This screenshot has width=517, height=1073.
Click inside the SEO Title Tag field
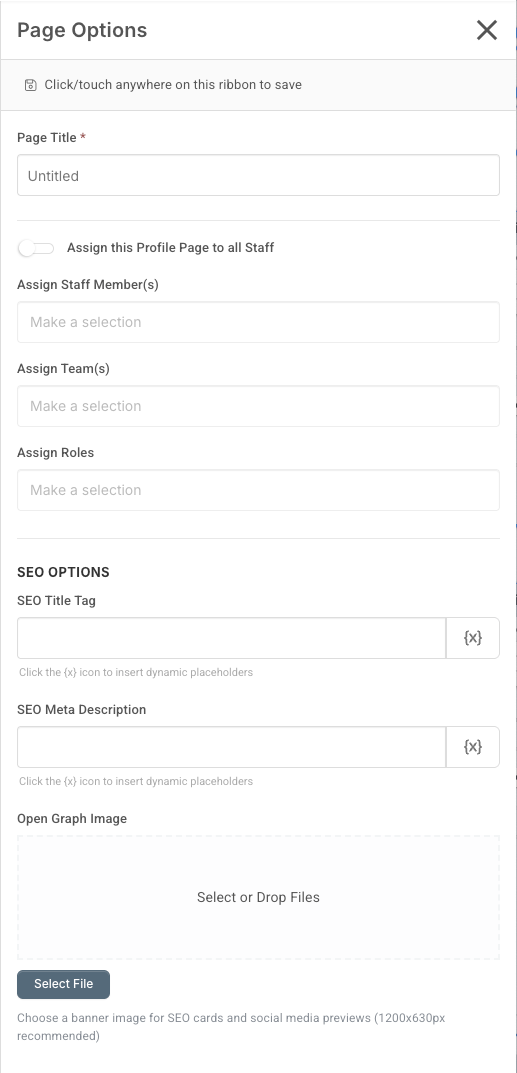tap(232, 638)
